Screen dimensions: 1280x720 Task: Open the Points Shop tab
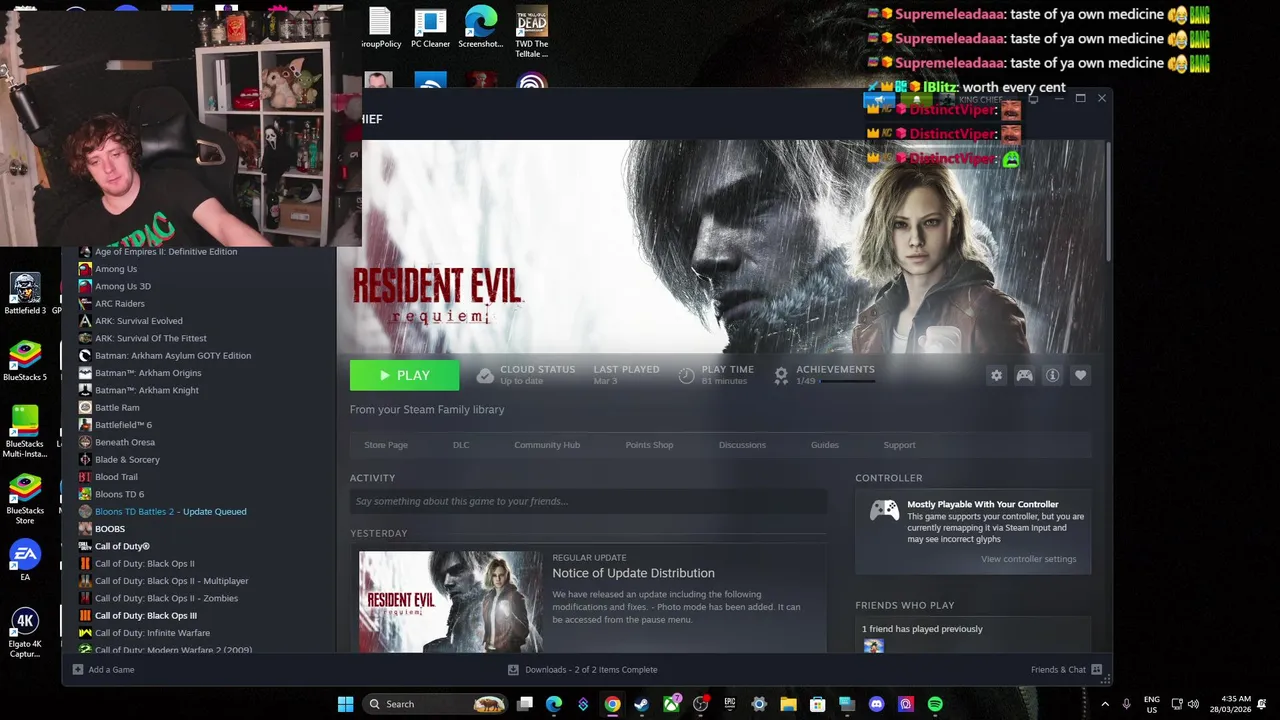(x=649, y=445)
